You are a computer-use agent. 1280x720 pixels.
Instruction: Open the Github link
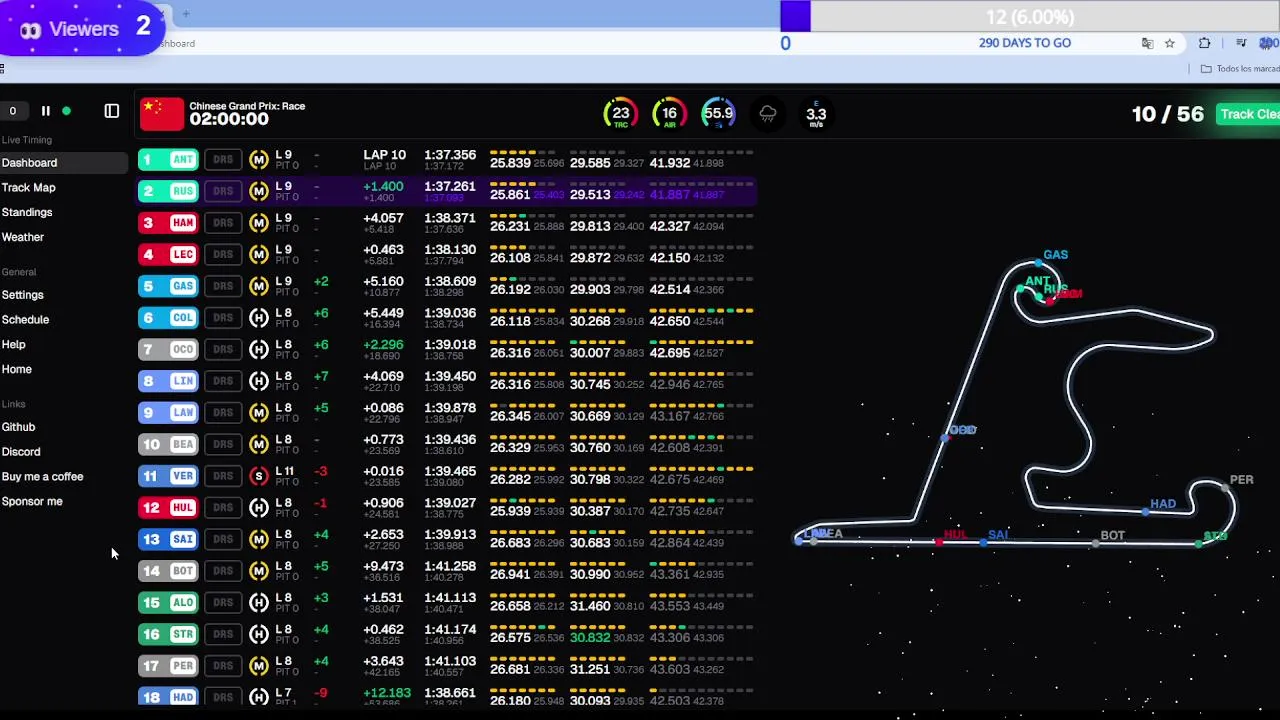click(18, 427)
